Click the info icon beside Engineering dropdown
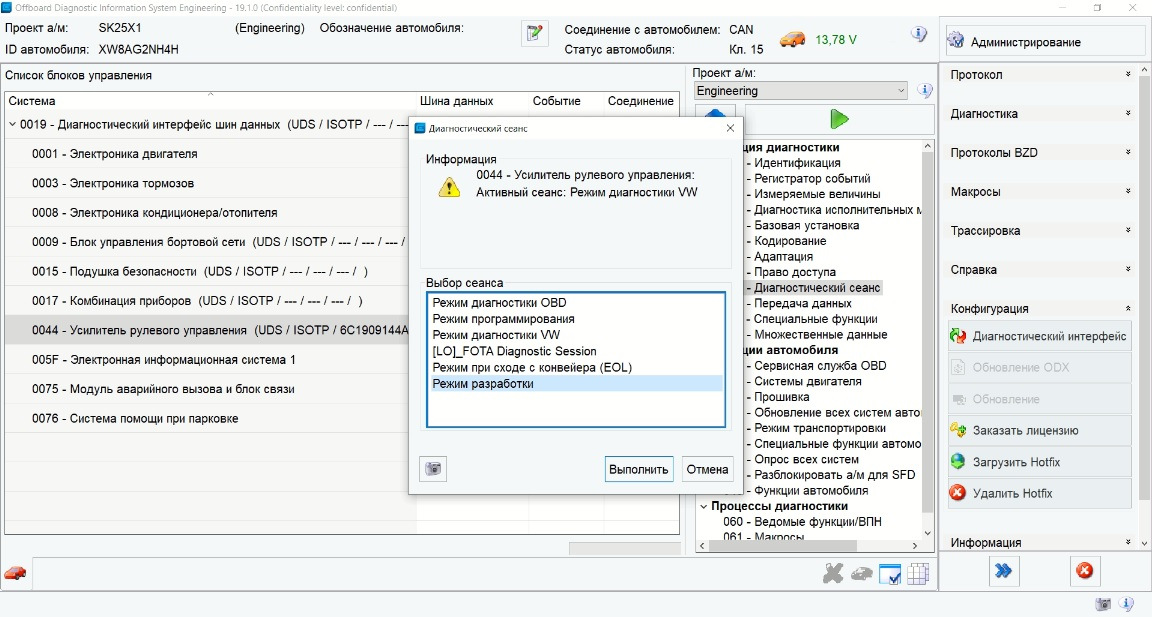This screenshot has height=617, width=1152. pyautogui.click(x=925, y=90)
